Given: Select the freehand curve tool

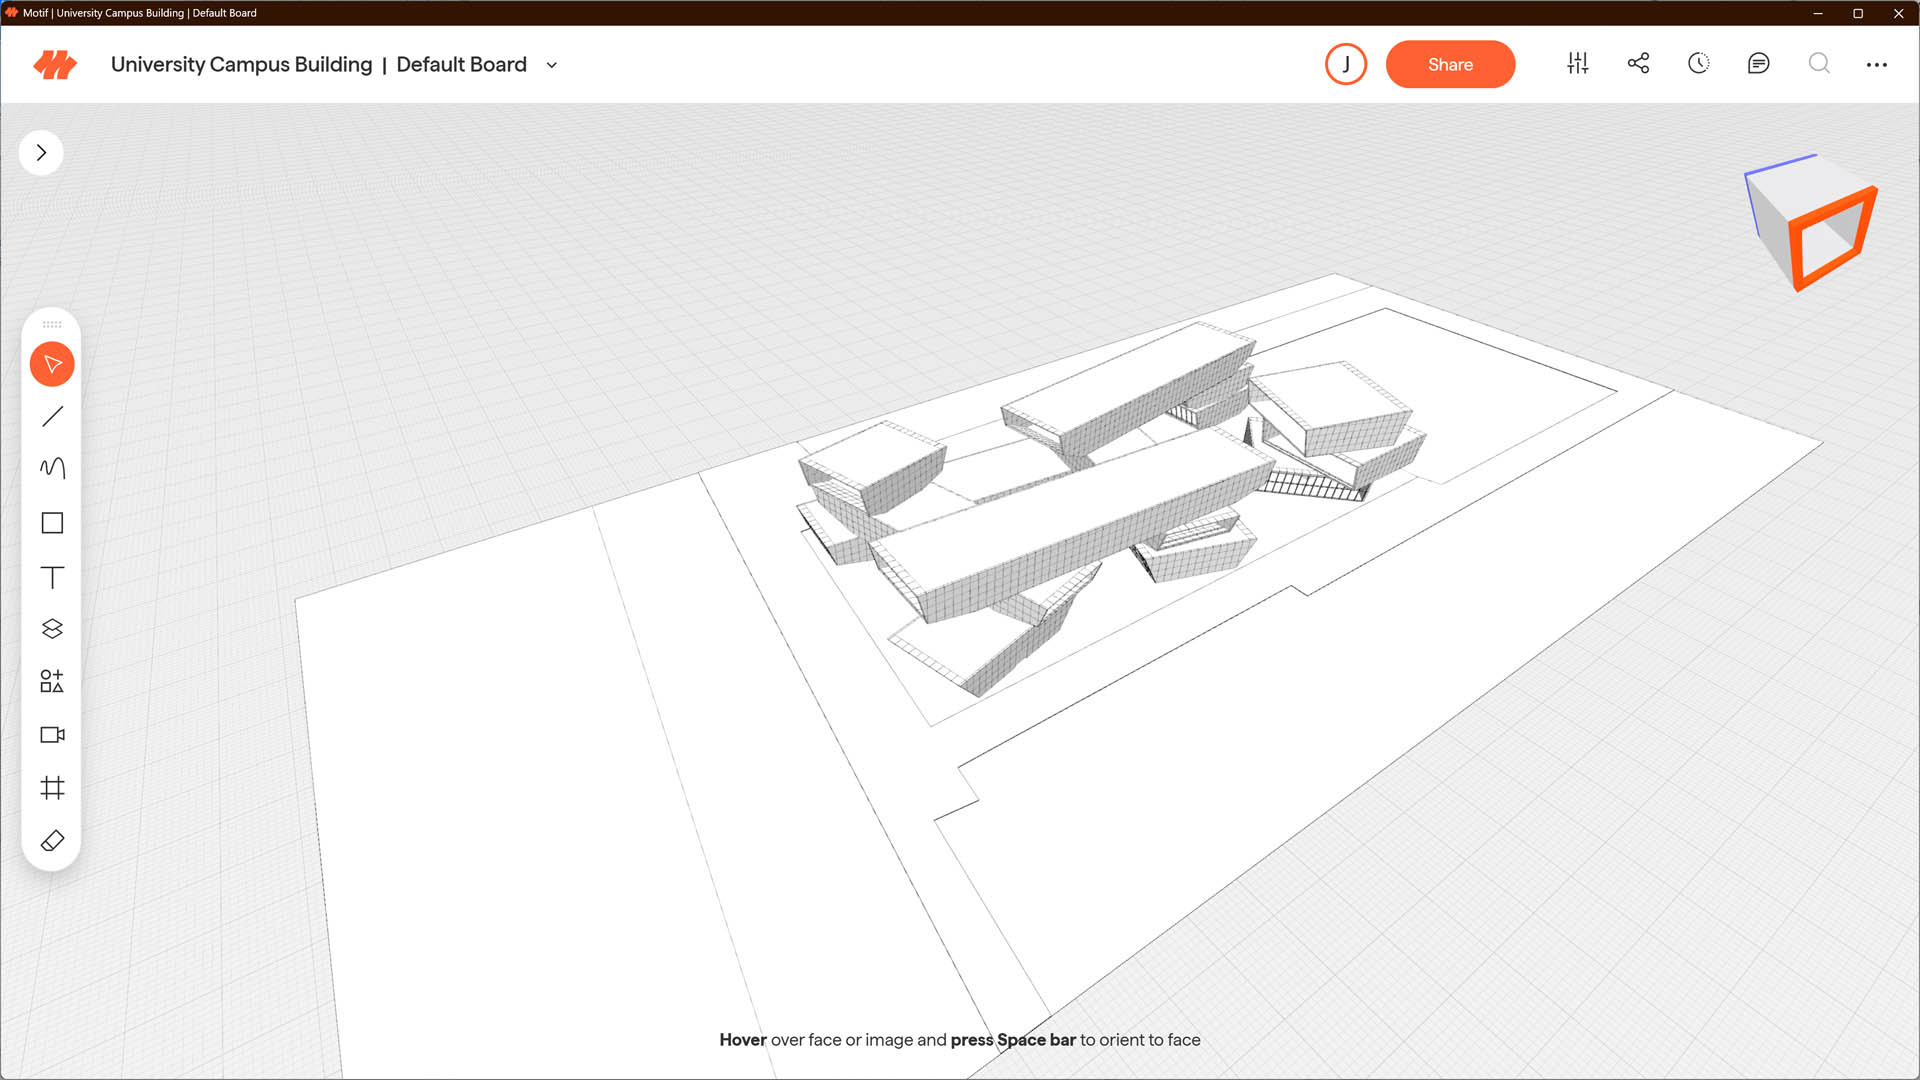Looking at the screenshot, I should click(52, 468).
